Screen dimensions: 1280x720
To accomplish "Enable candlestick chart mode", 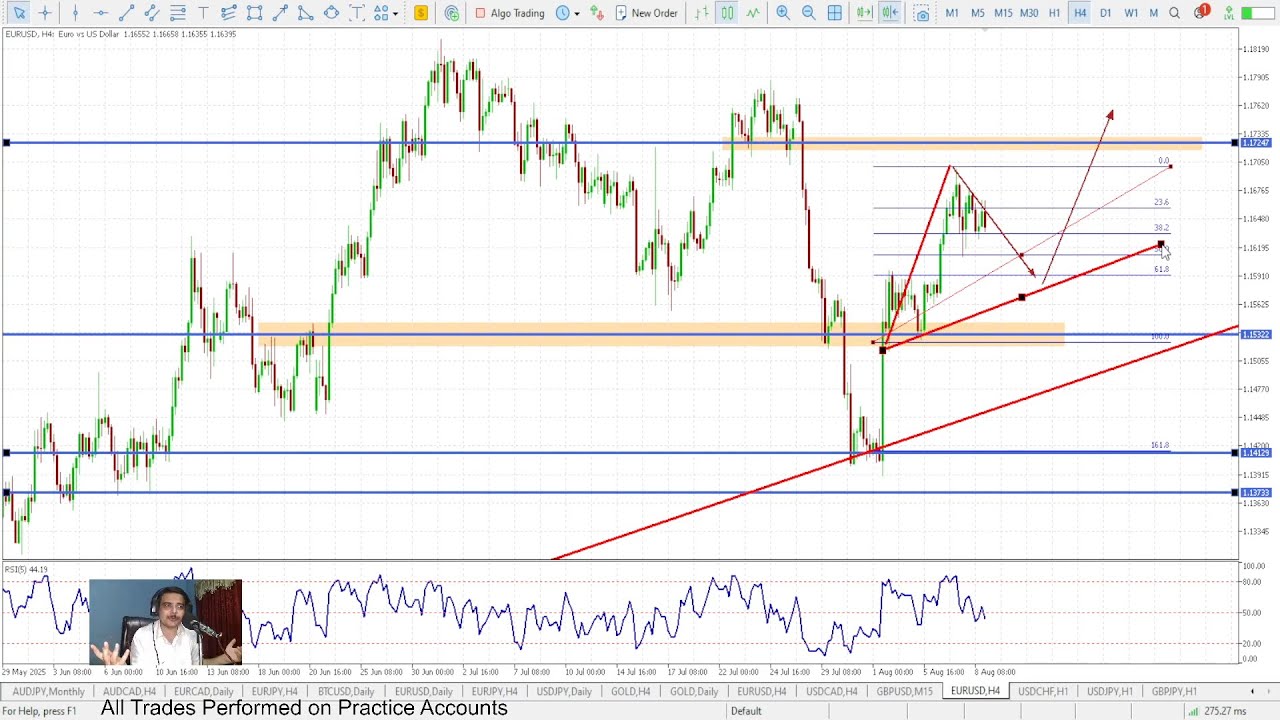I will 727,13.
